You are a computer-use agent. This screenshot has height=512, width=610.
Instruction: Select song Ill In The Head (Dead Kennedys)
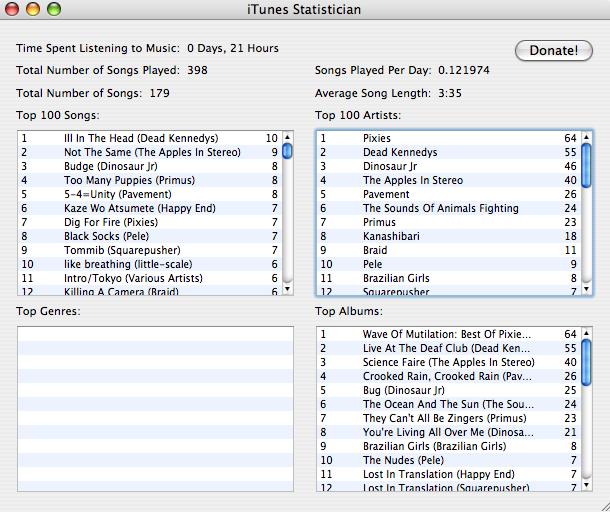tap(150, 138)
